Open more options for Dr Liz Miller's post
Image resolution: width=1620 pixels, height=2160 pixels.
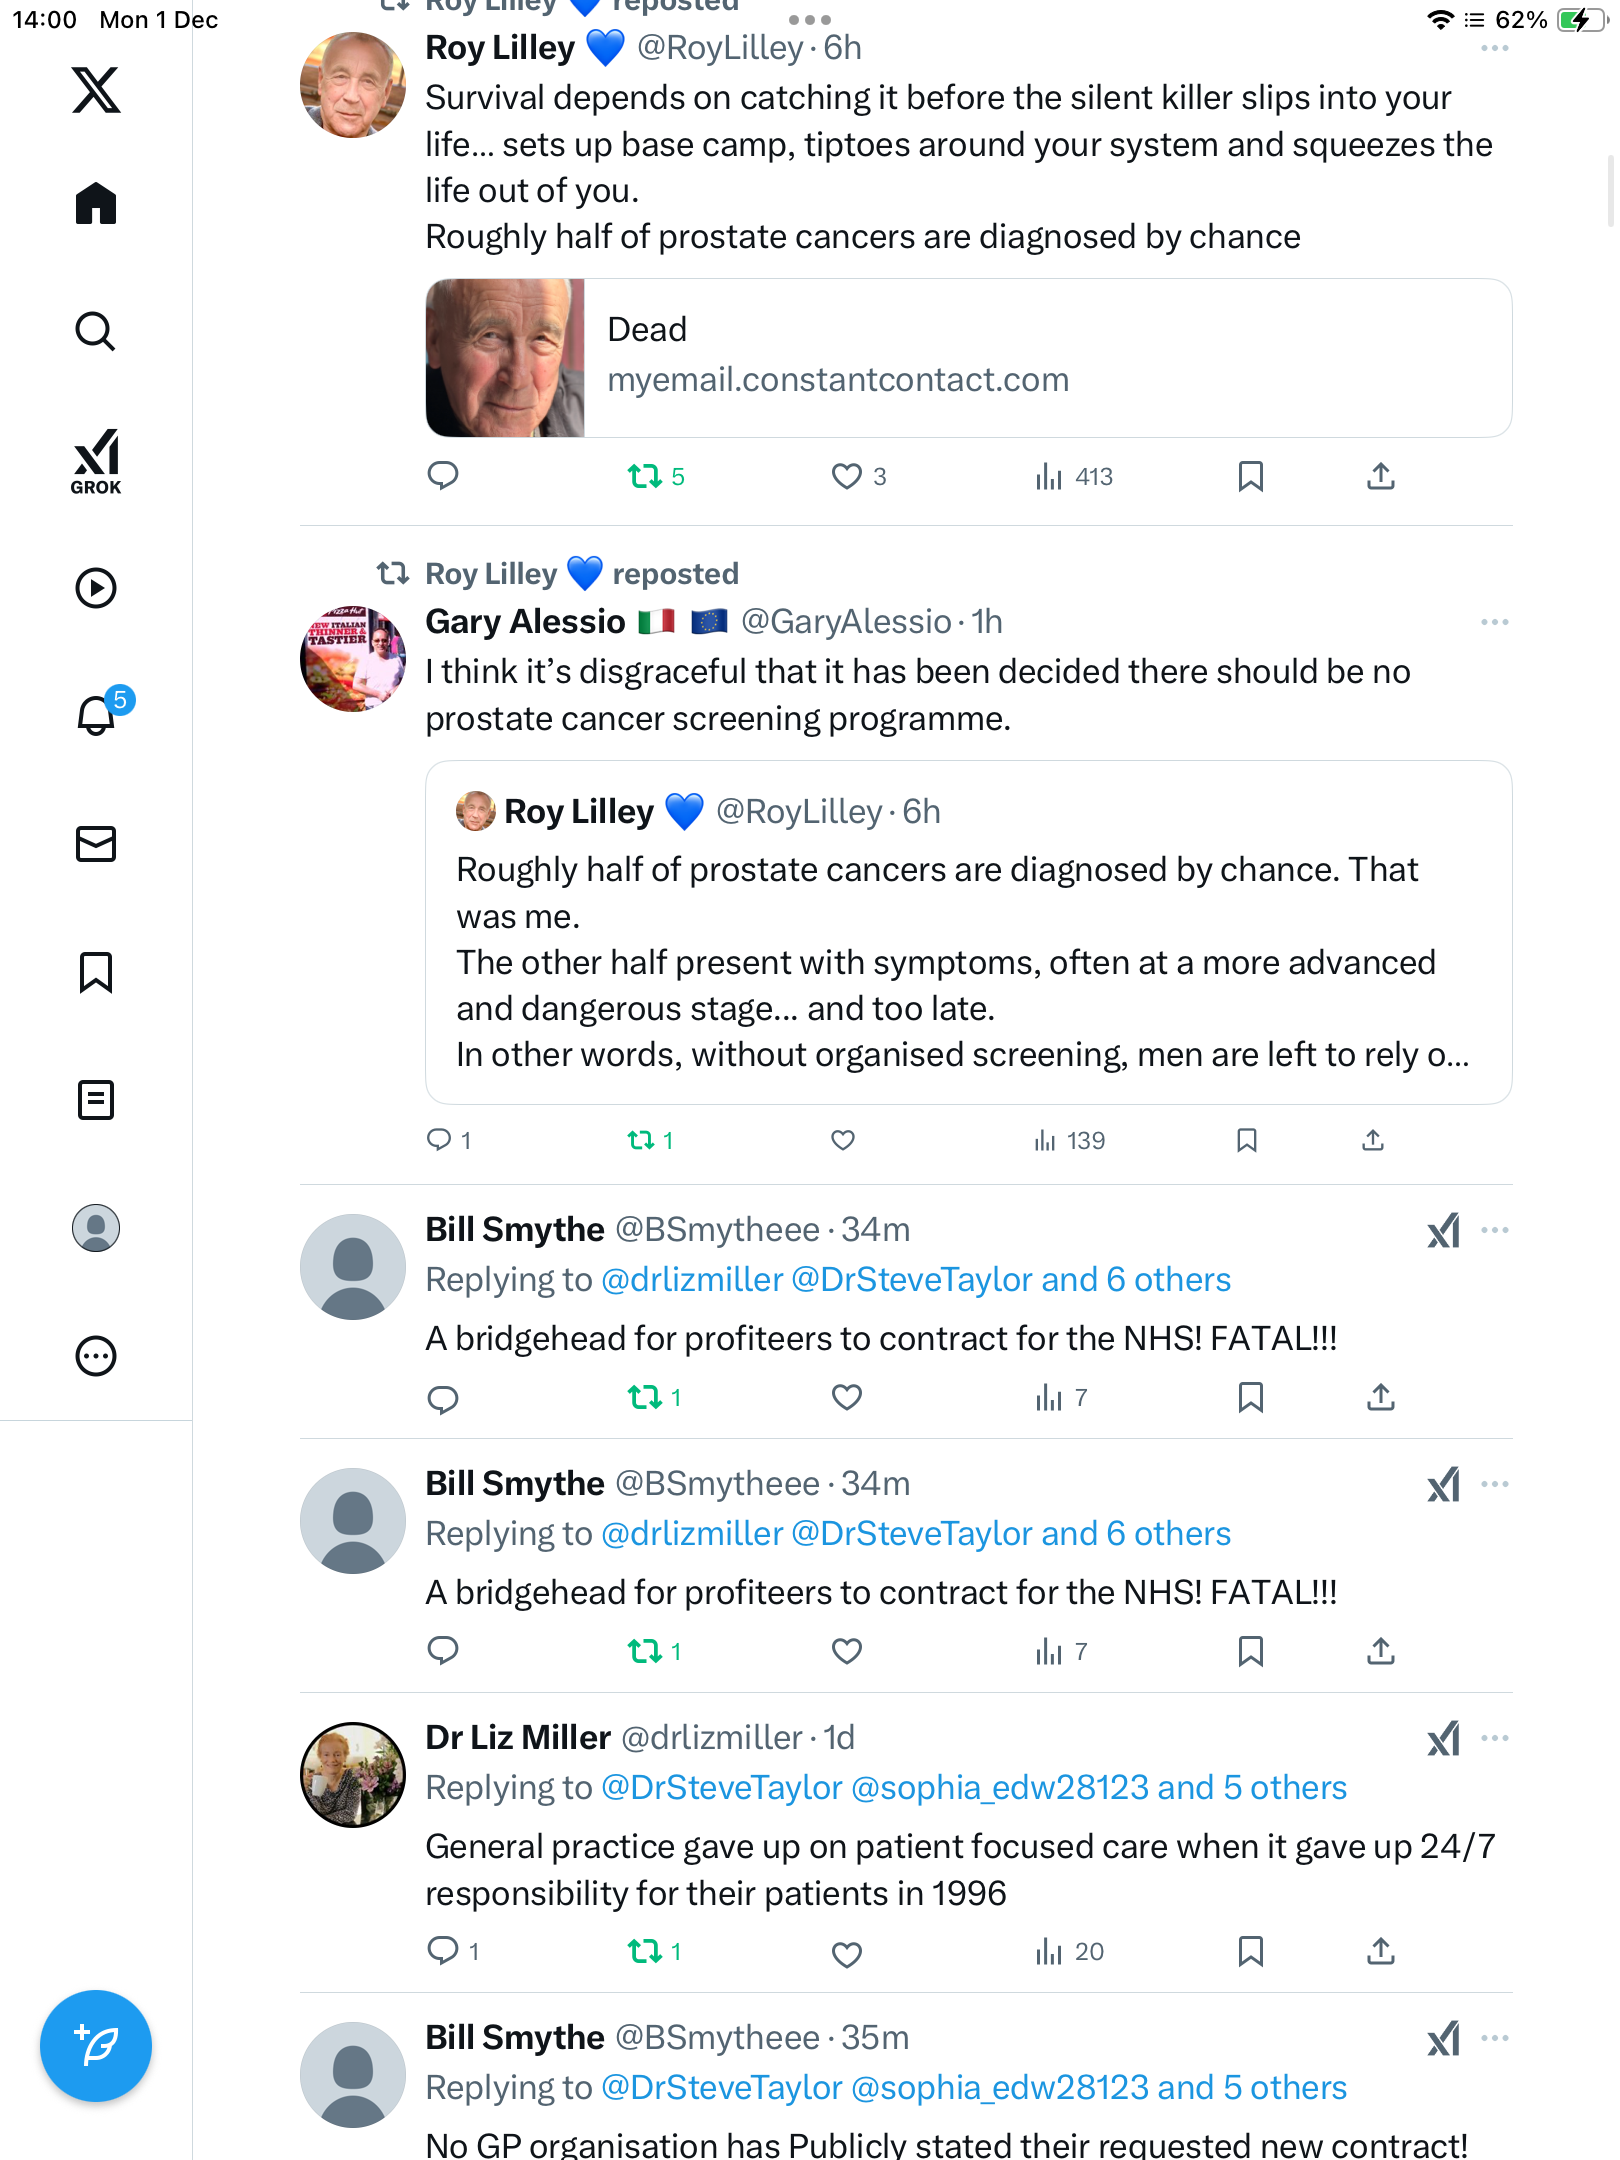(1494, 1738)
